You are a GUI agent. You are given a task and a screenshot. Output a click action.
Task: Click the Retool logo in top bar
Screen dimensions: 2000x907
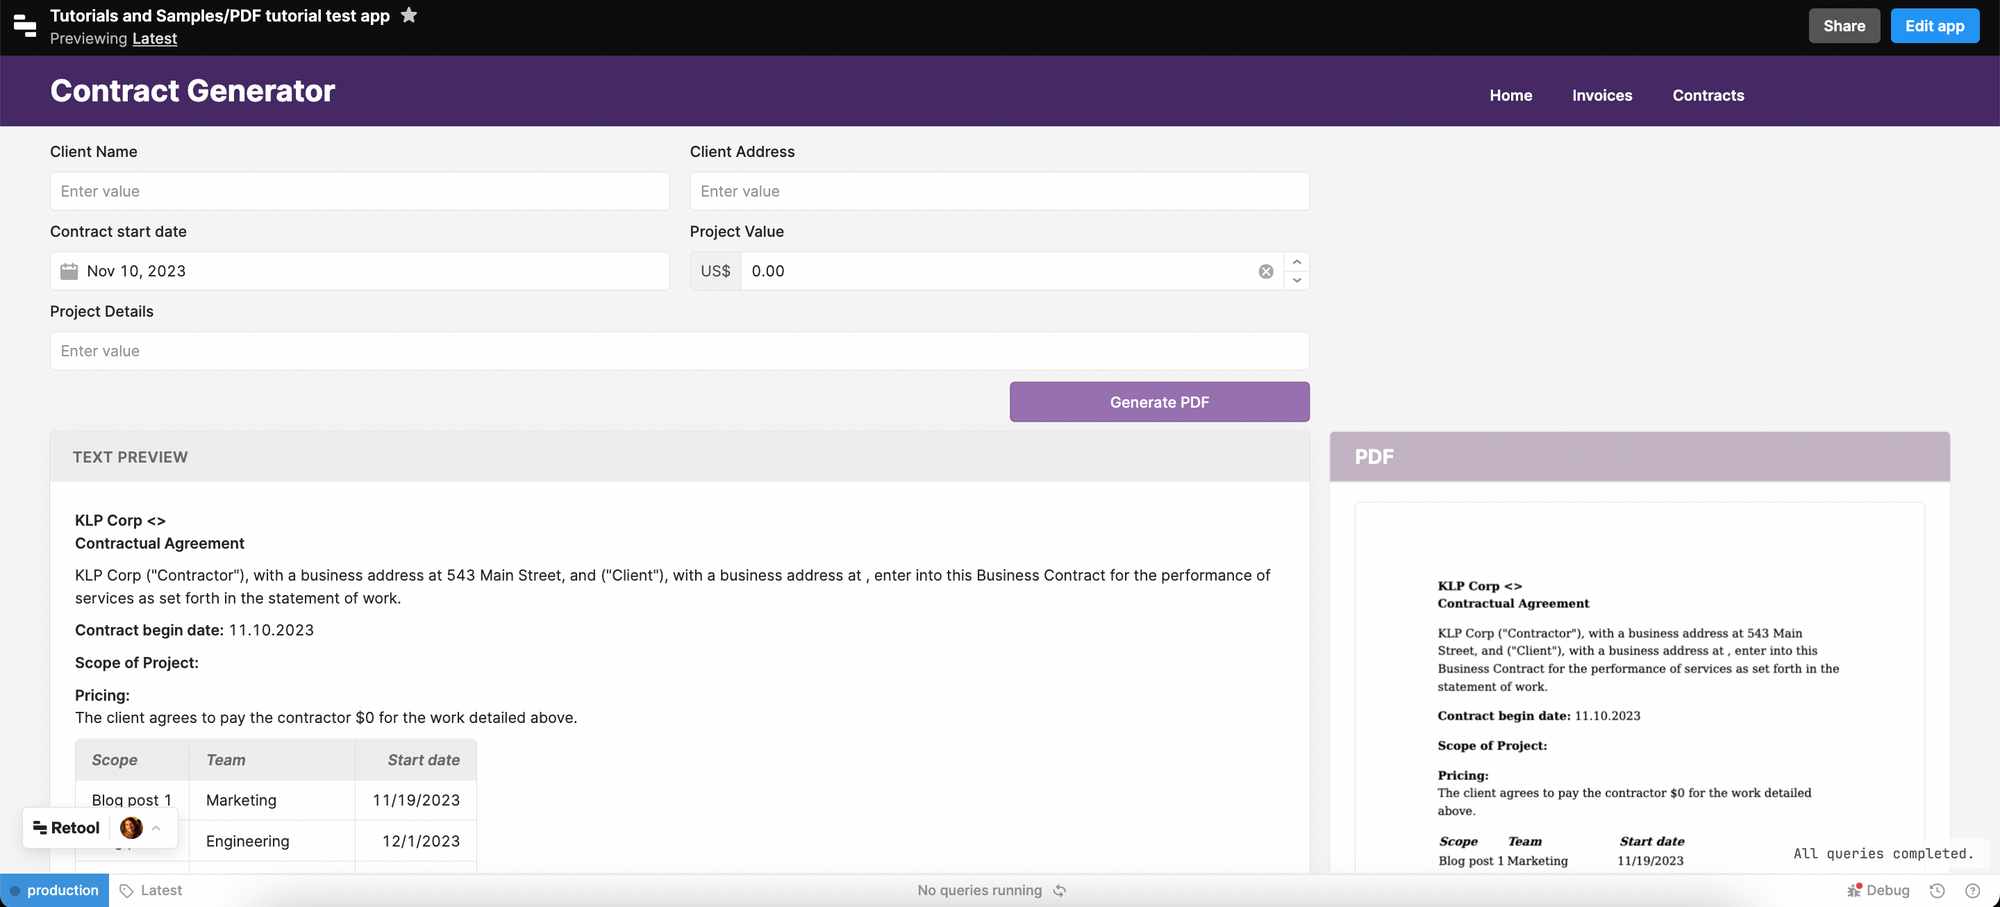tap(25, 26)
